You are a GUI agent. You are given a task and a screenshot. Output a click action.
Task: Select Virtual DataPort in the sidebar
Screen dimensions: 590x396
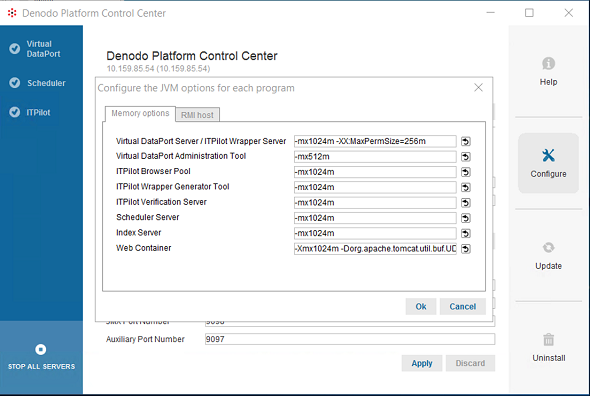coord(36,49)
